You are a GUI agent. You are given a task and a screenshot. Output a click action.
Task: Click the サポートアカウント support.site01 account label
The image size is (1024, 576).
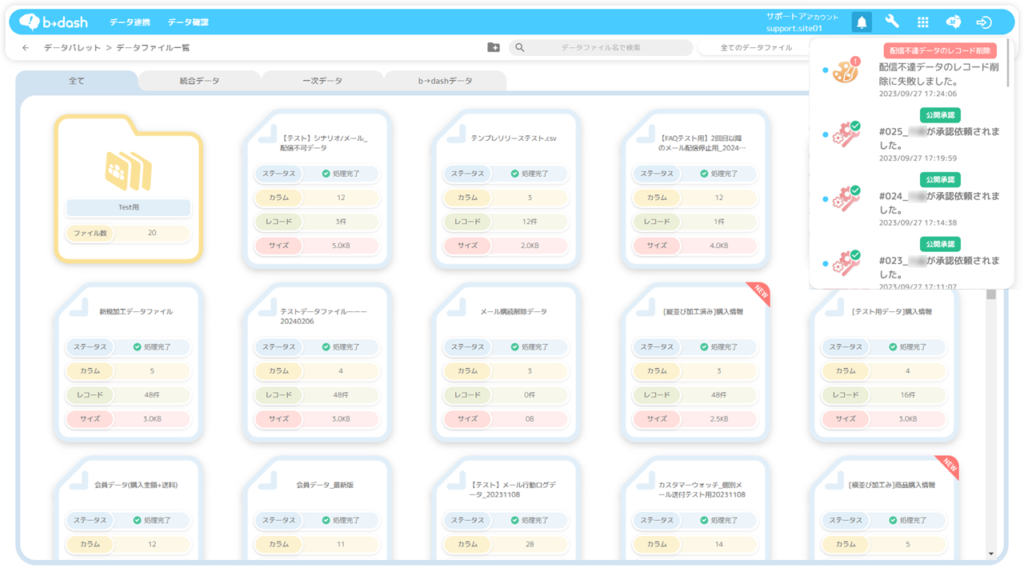tap(802, 22)
